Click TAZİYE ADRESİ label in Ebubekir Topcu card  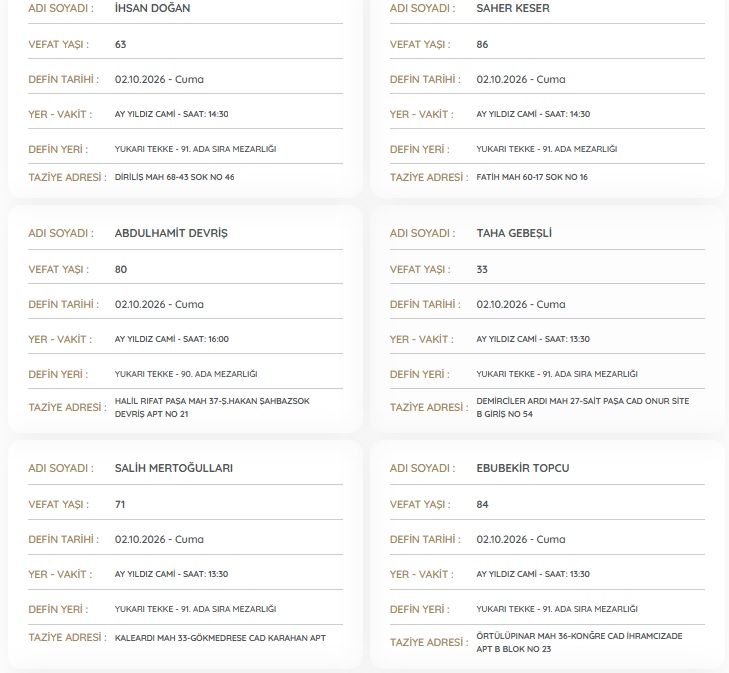pyautogui.click(x=429, y=642)
